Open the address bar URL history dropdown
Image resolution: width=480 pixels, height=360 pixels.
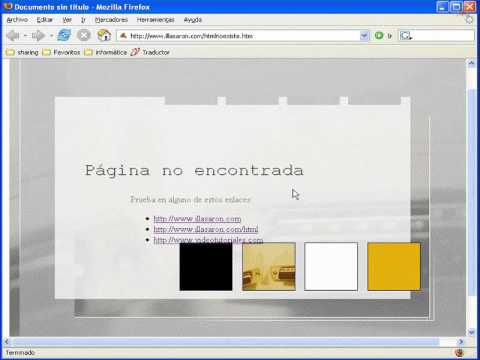[364, 35]
